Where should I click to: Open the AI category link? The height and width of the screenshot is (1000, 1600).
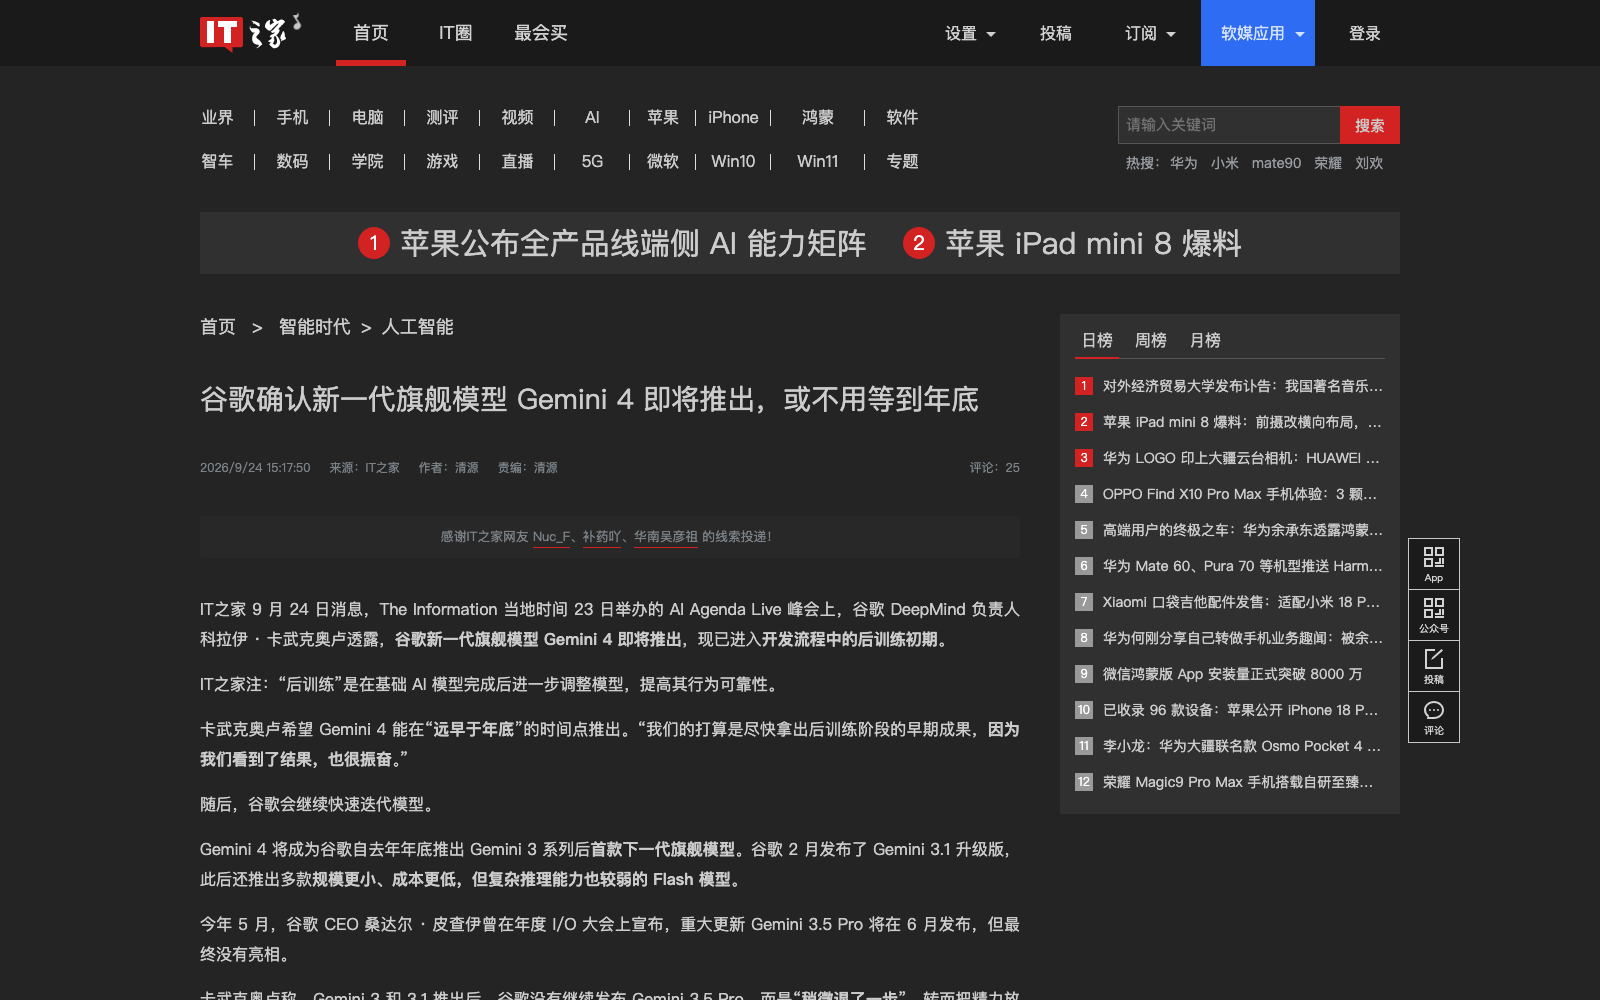pos(592,117)
